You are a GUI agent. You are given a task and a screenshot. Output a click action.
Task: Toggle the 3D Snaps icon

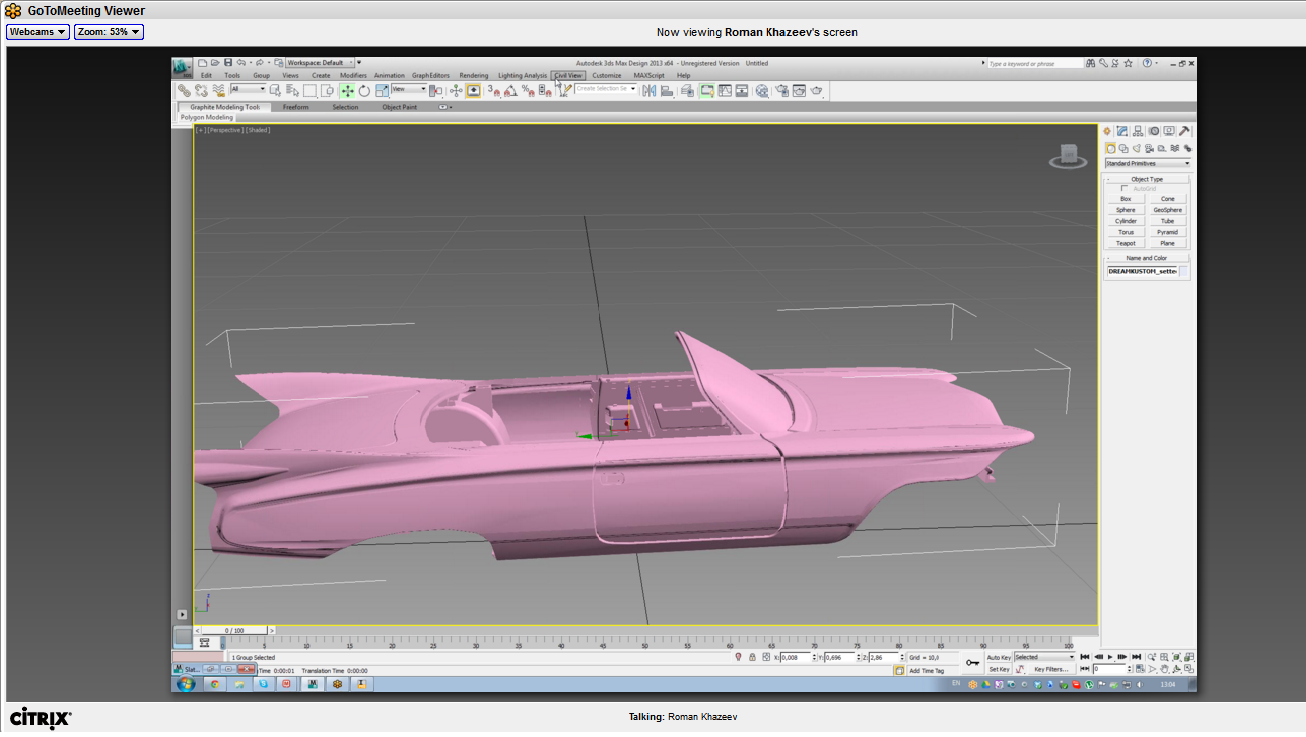pyautogui.click(x=493, y=90)
